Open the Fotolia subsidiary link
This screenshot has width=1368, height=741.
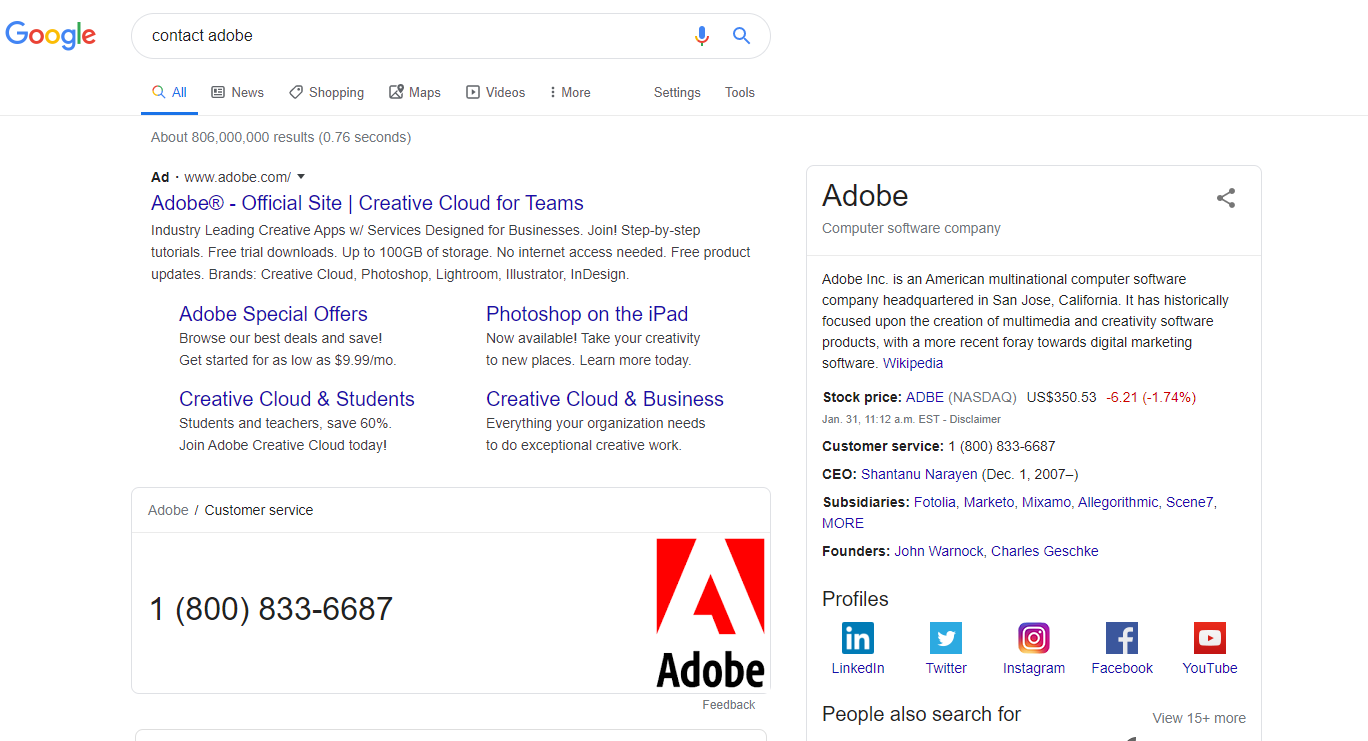point(935,502)
